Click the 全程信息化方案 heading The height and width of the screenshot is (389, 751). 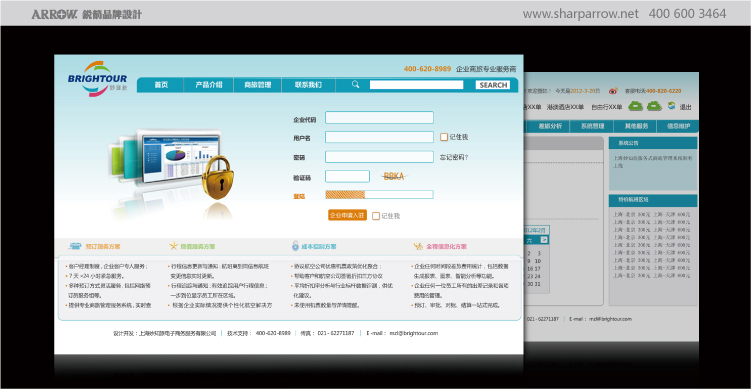click(446, 247)
